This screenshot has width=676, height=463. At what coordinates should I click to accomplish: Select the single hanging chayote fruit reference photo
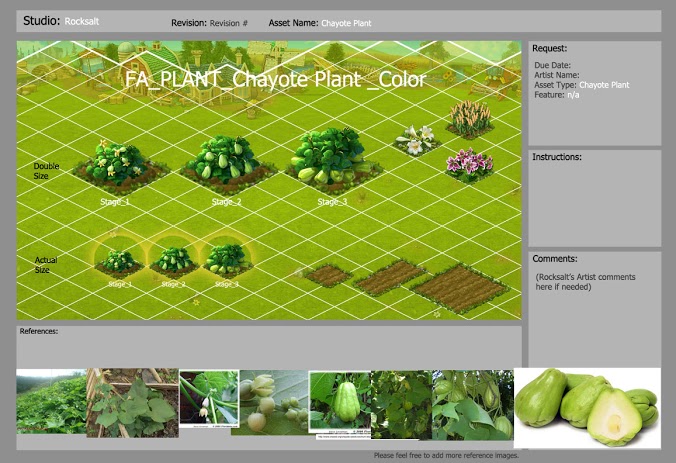coord(339,405)
